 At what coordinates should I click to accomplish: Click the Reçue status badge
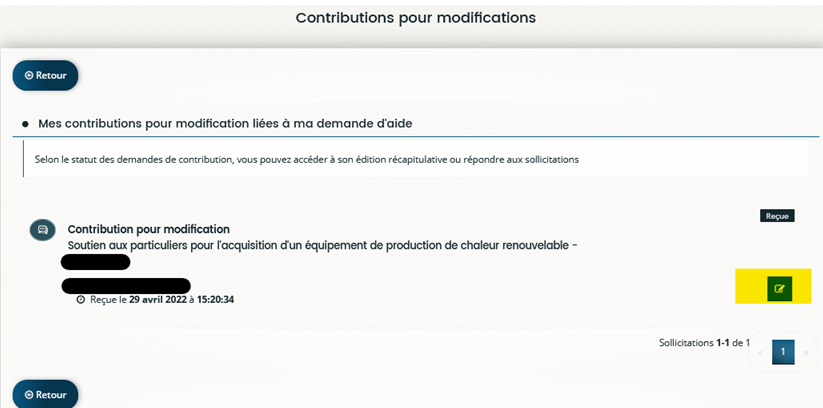click(x=777, y=216)
